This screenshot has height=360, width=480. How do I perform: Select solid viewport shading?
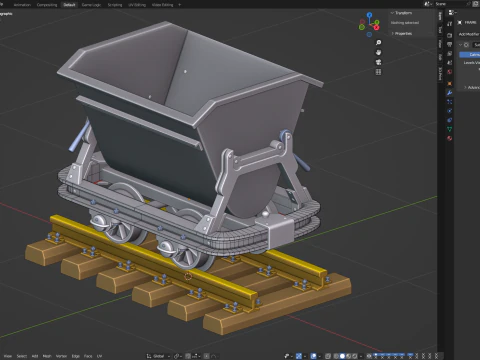(x=342, y=356)
